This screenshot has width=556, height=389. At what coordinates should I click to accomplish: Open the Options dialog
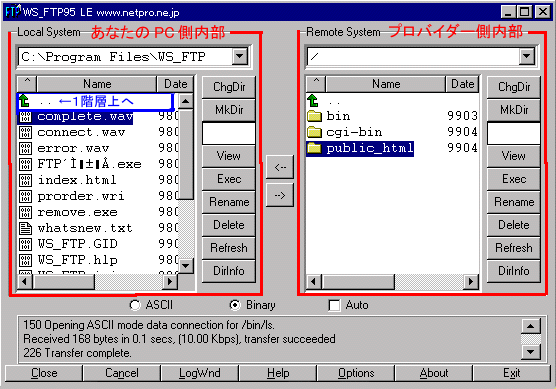(x=356, y=373)
